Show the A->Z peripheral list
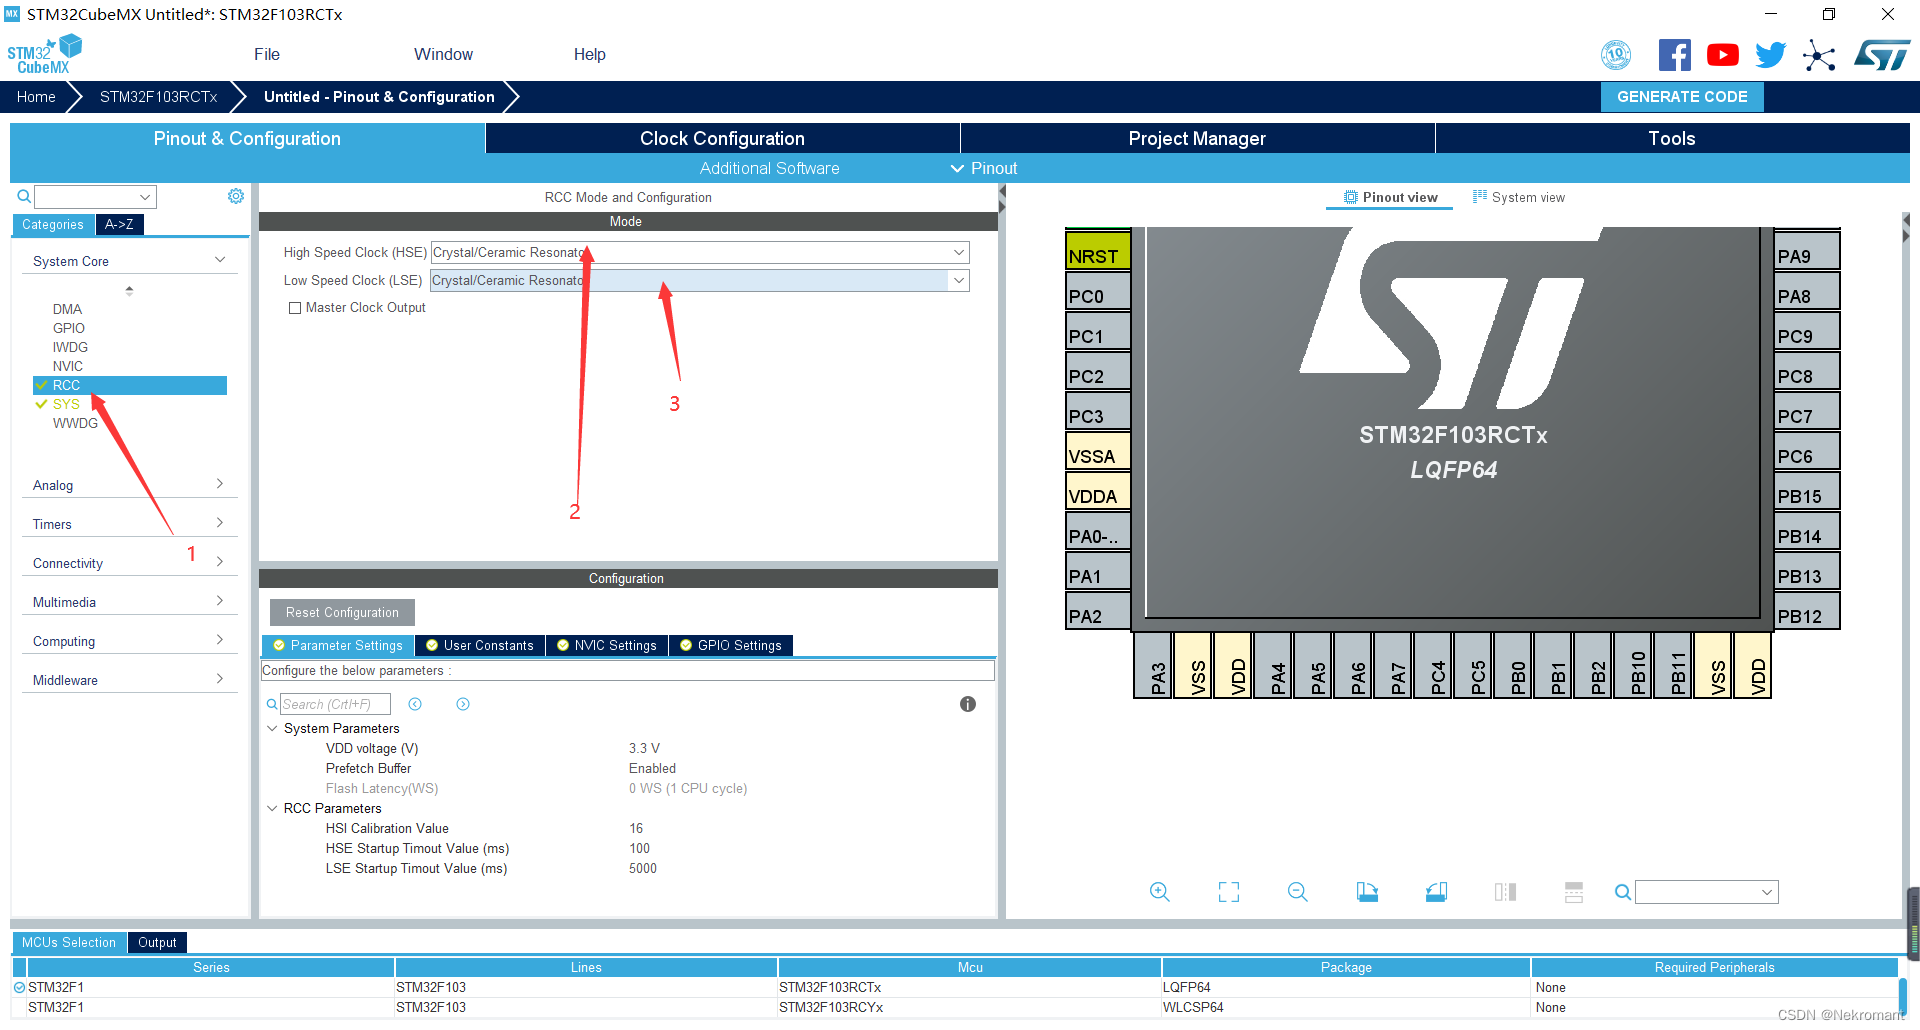The width and height of the screenshot is (1920, 1030). (x=120, y=224)
